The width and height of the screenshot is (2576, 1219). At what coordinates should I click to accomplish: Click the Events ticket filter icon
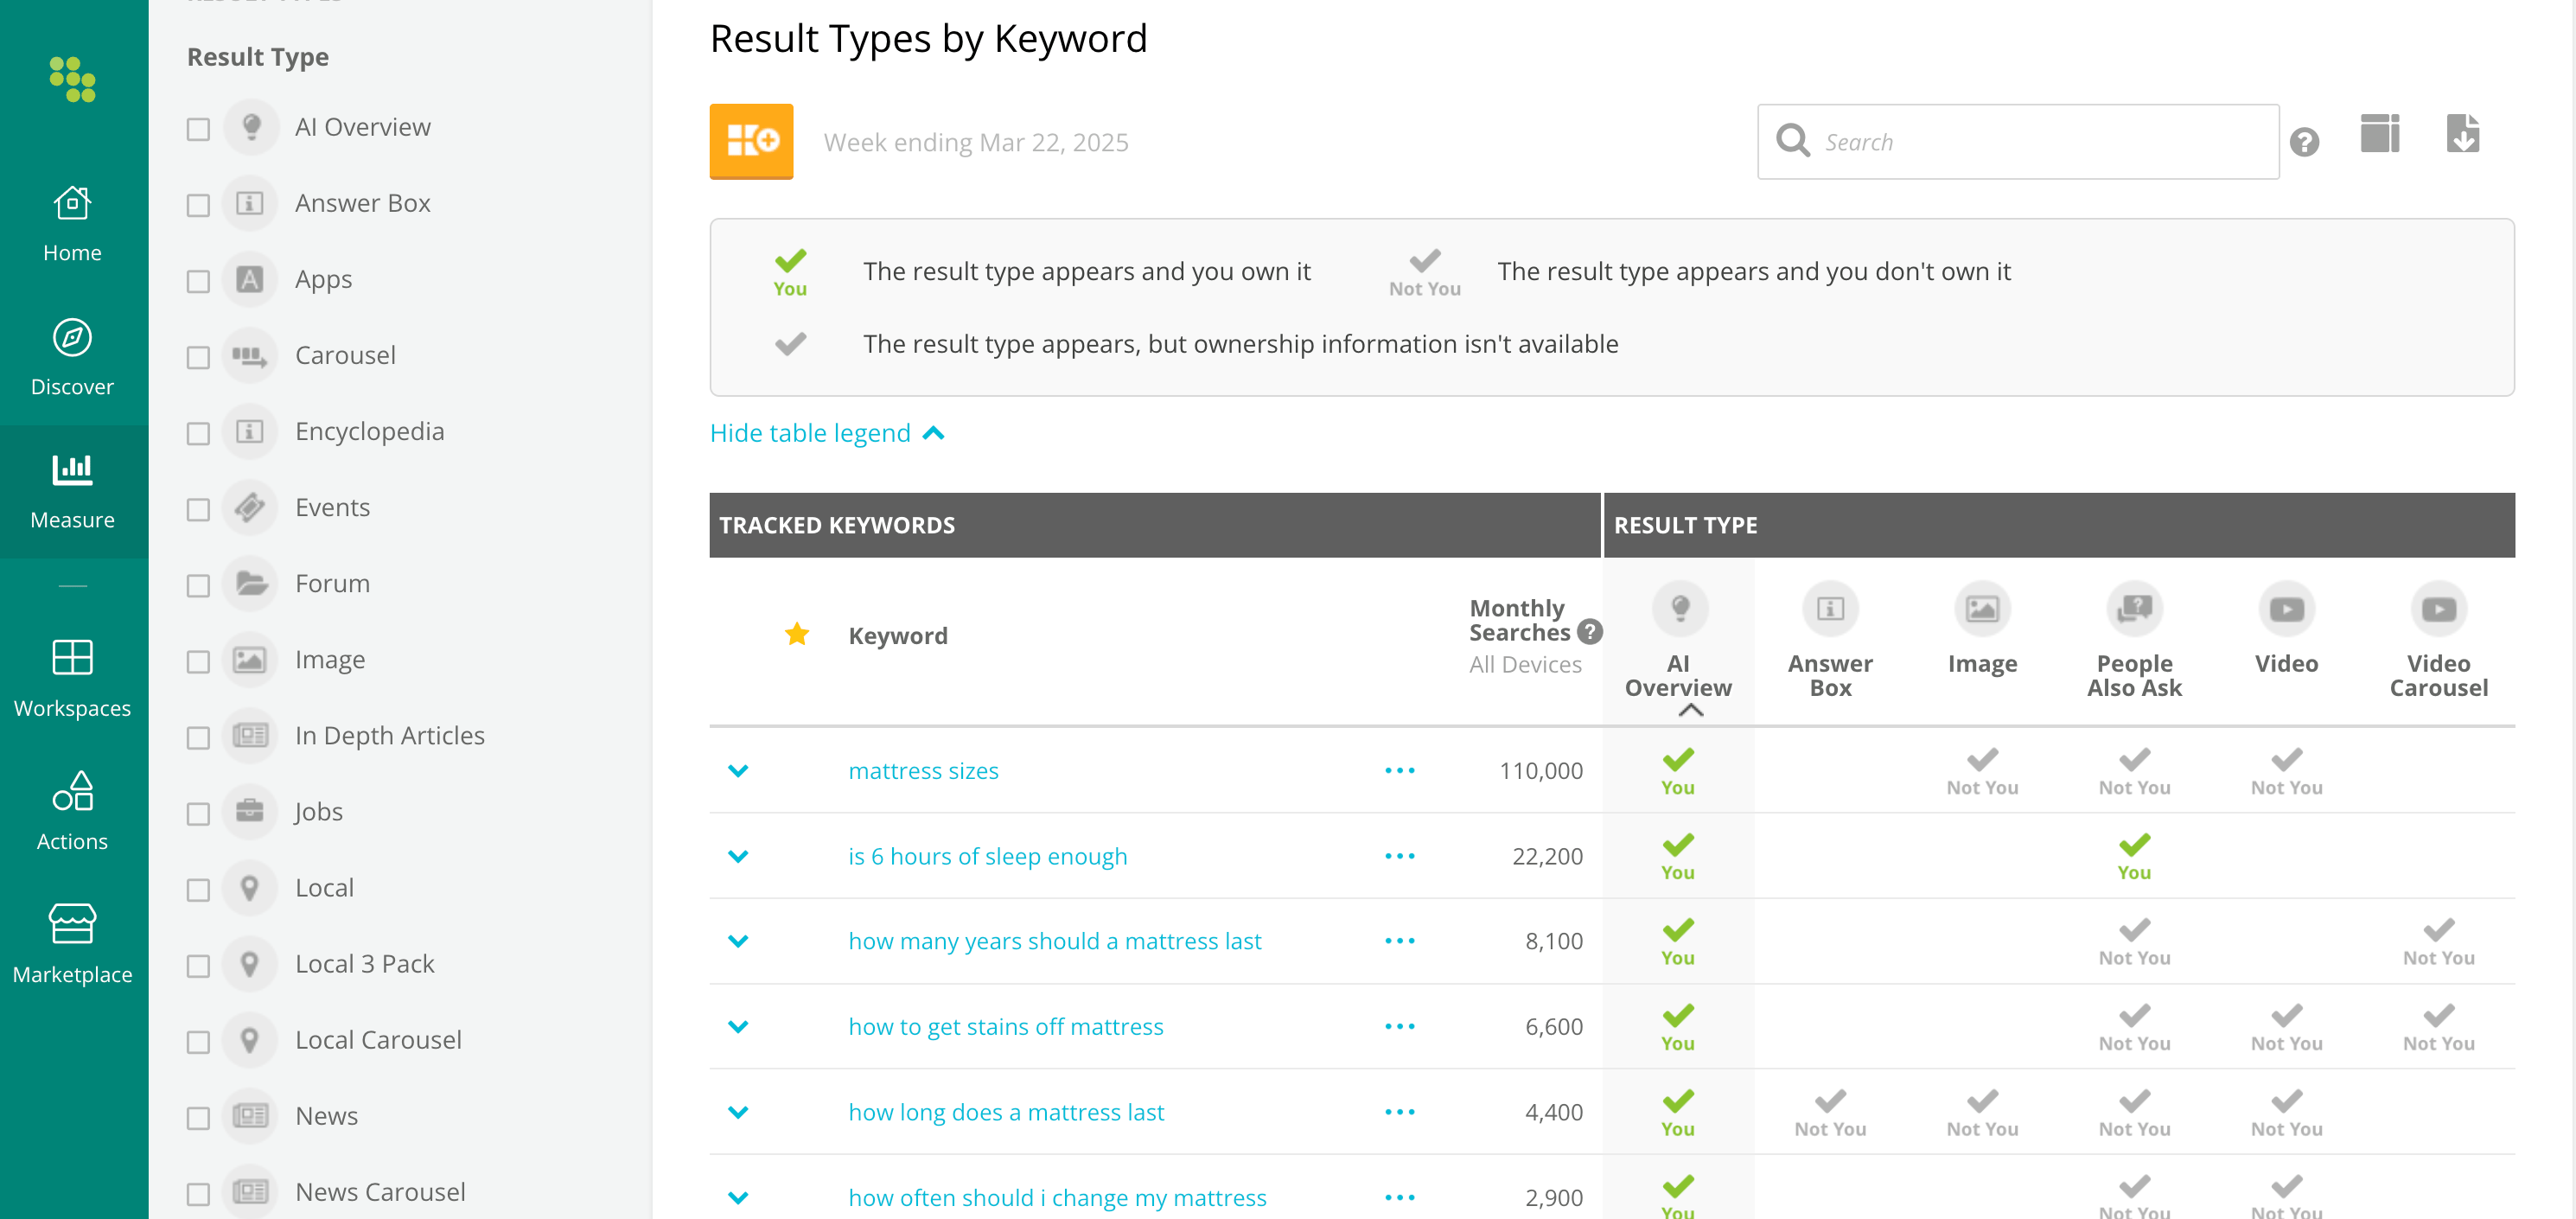coord(250,508)
